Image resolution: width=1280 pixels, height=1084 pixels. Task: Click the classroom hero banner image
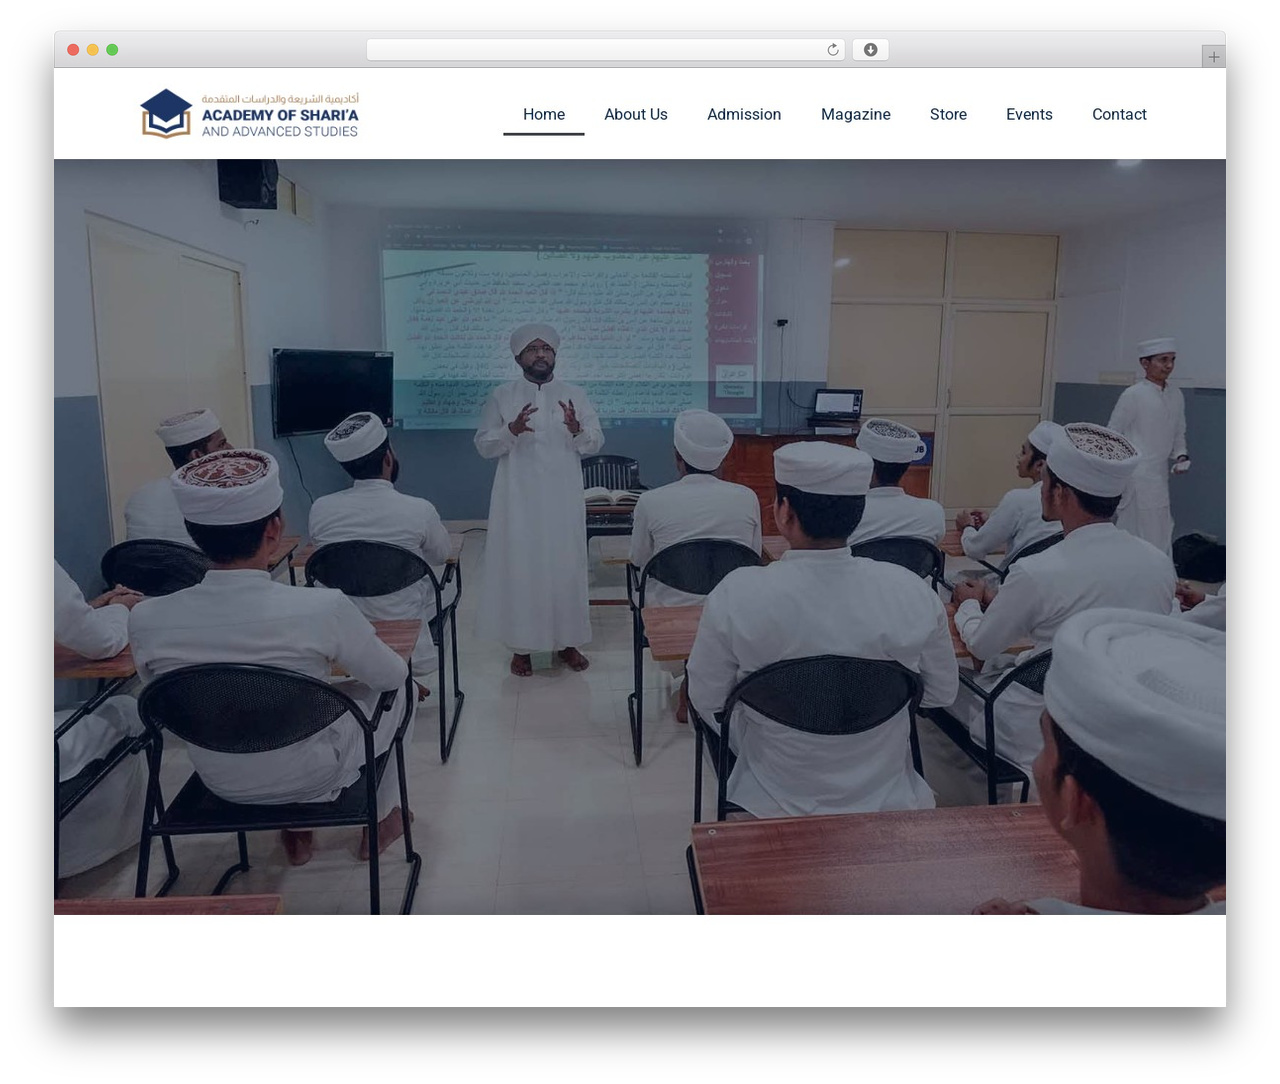640,537
